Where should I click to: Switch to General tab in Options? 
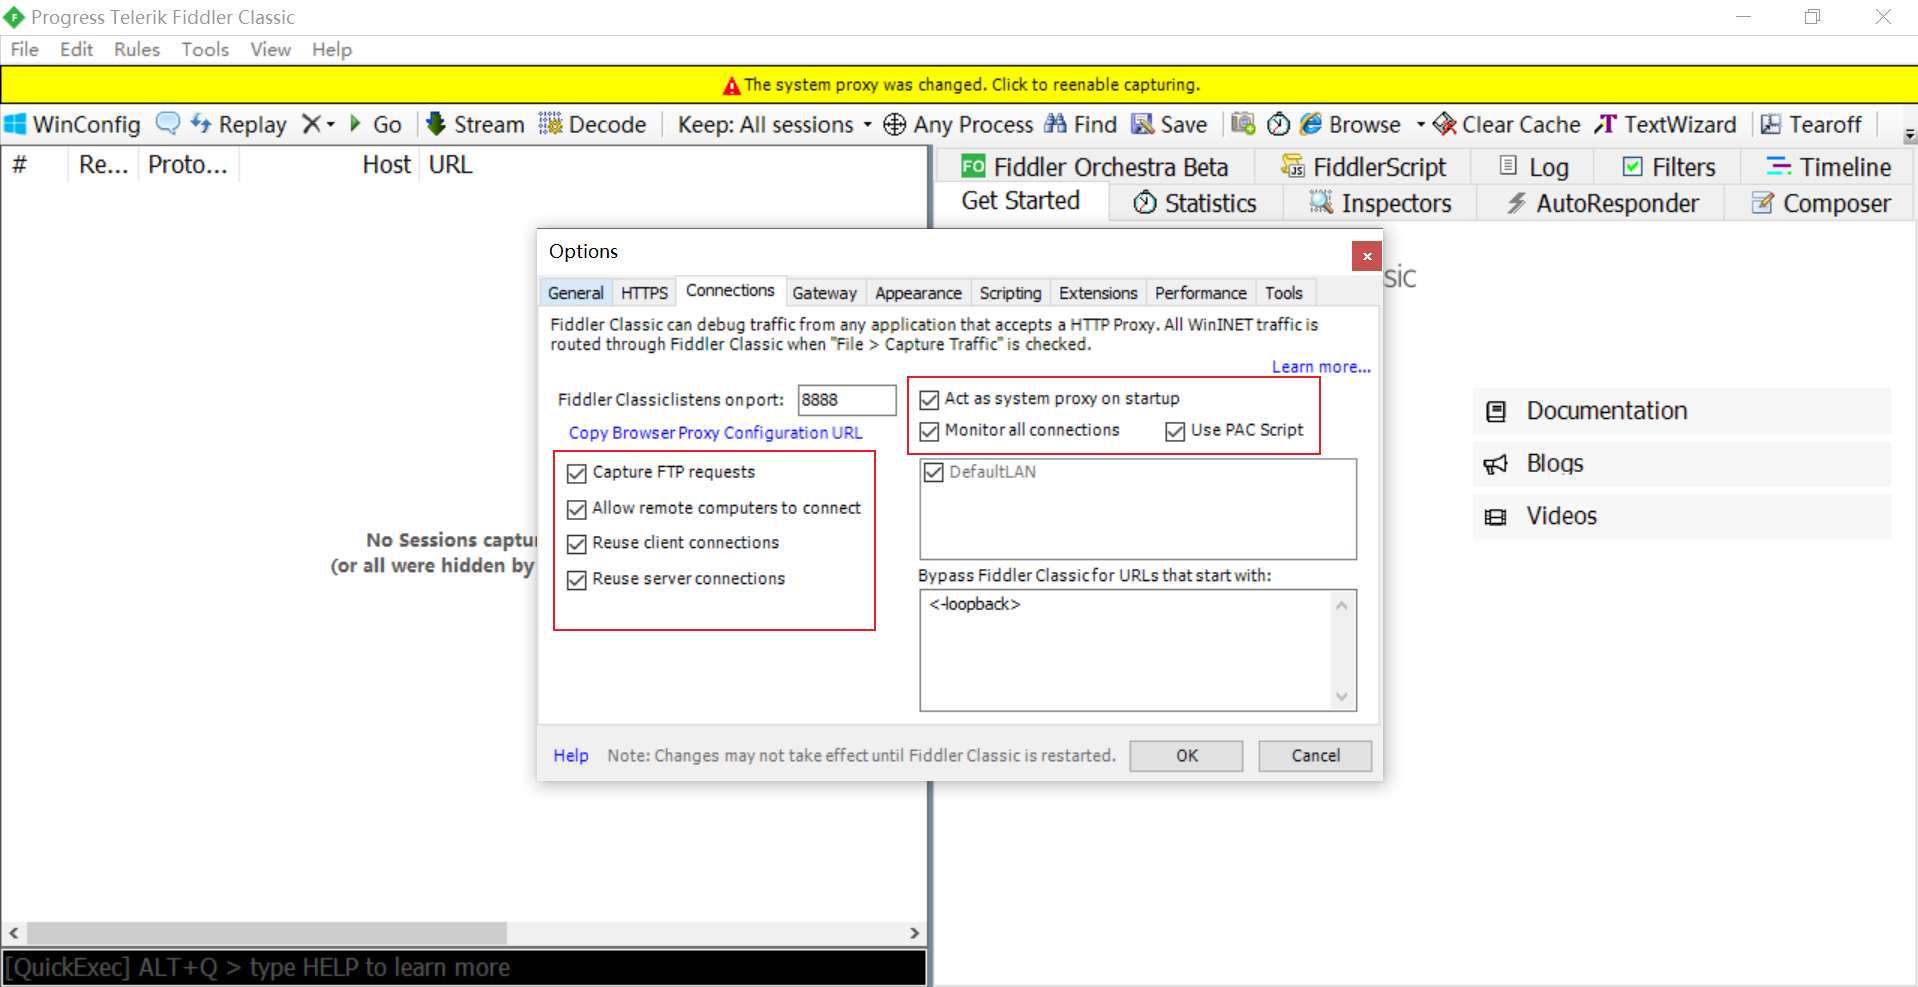[576, 293]
